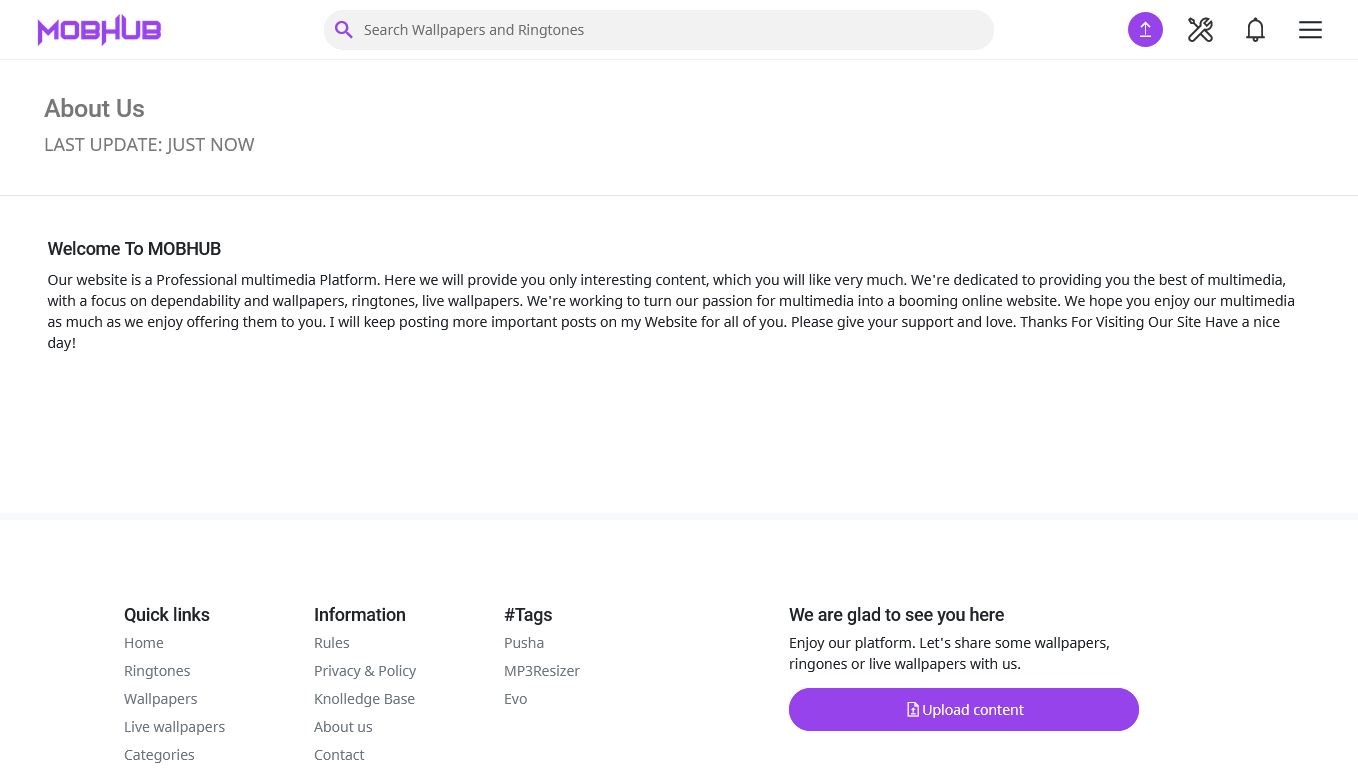
Task: Click the #Tags footer heading
Action: (528, 615)
